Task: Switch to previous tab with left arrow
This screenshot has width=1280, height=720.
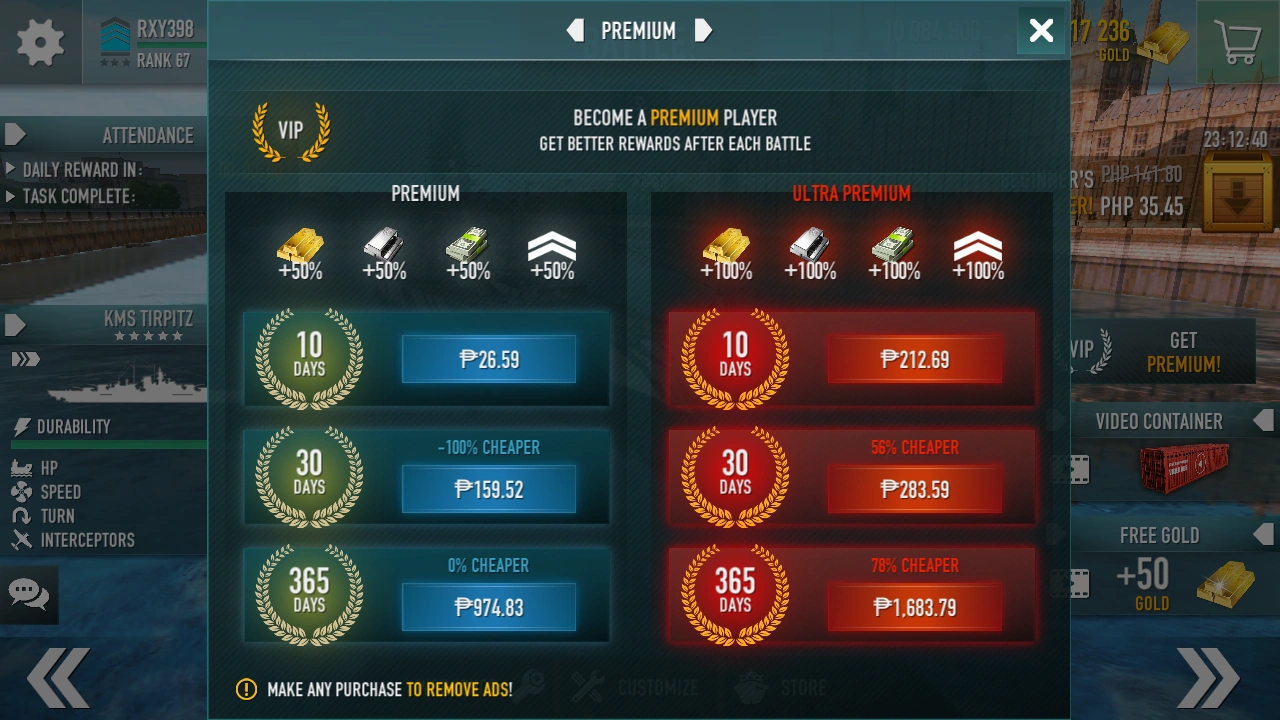Action: [x=575, y=31]
